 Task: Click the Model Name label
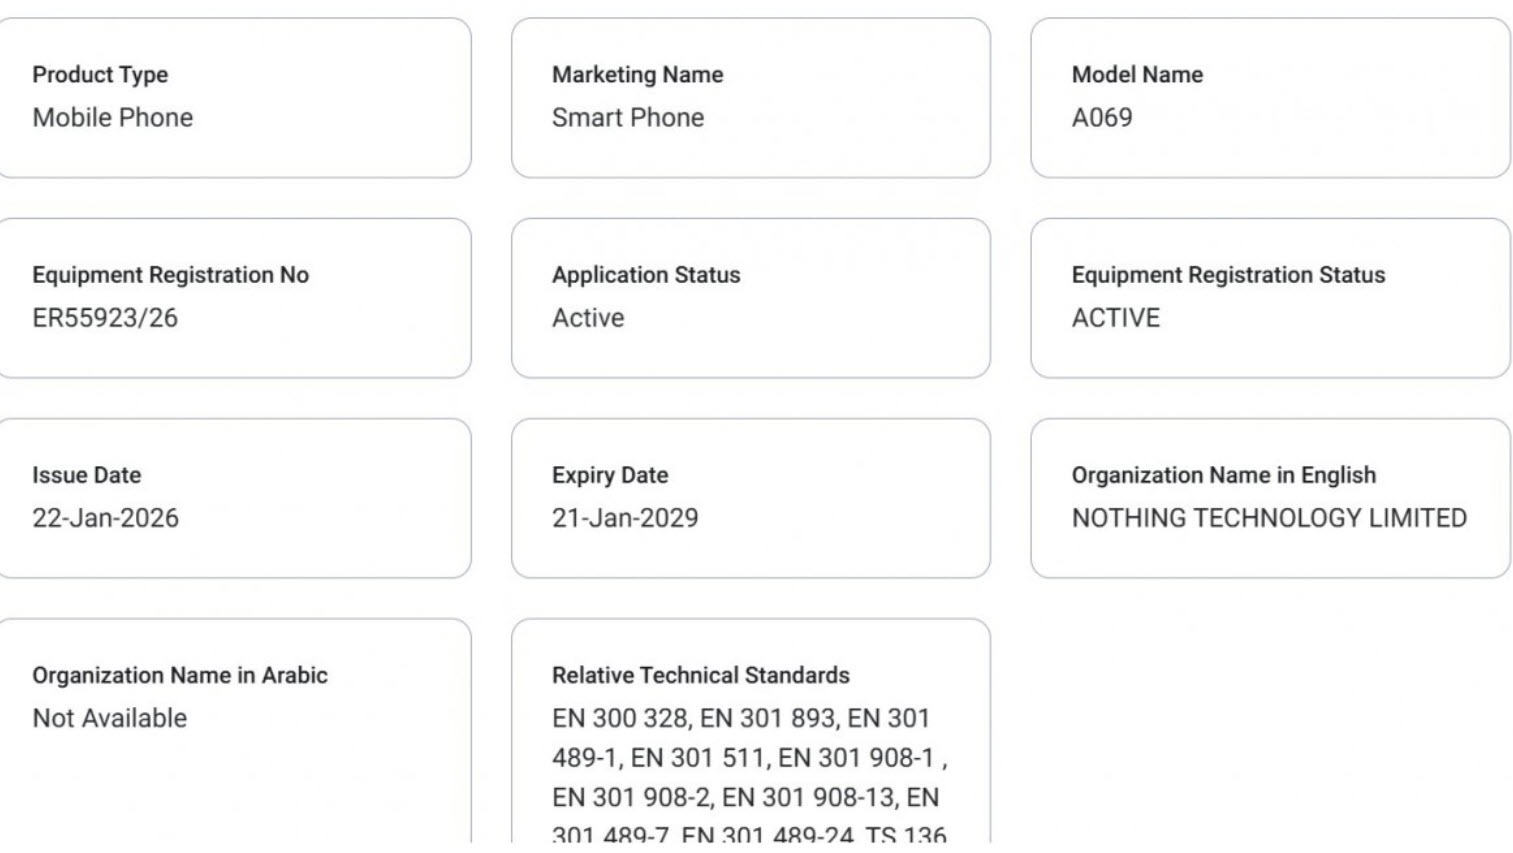coord(1137,75)
